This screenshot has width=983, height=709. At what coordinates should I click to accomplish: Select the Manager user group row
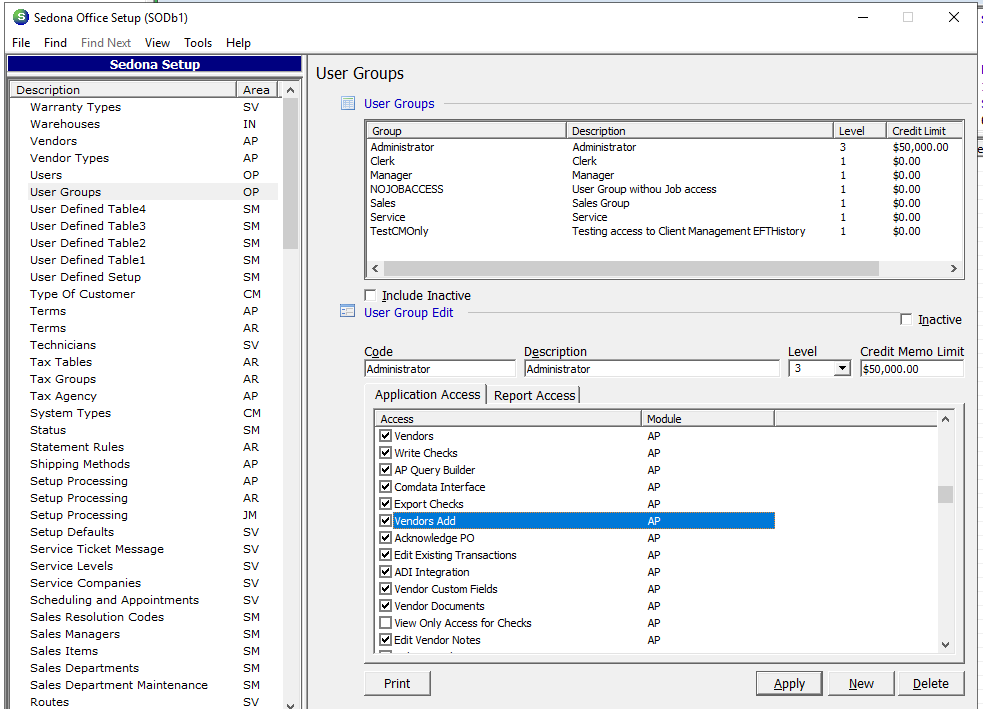pos(665,175)
